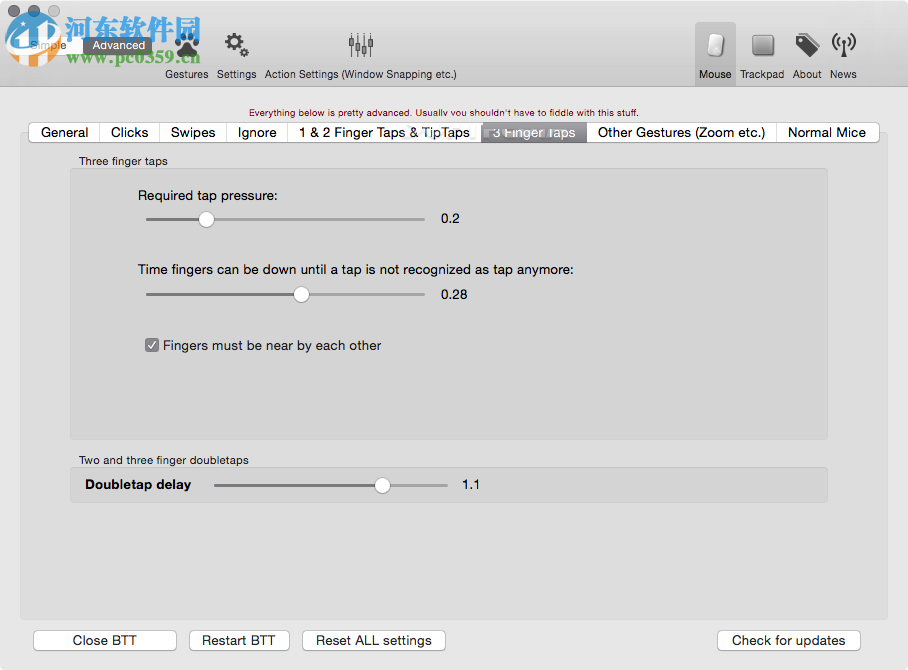The height and width of the screenshot is (670, 908).
Task: Select the Normal Mice tab
Action: click(828, 132)
